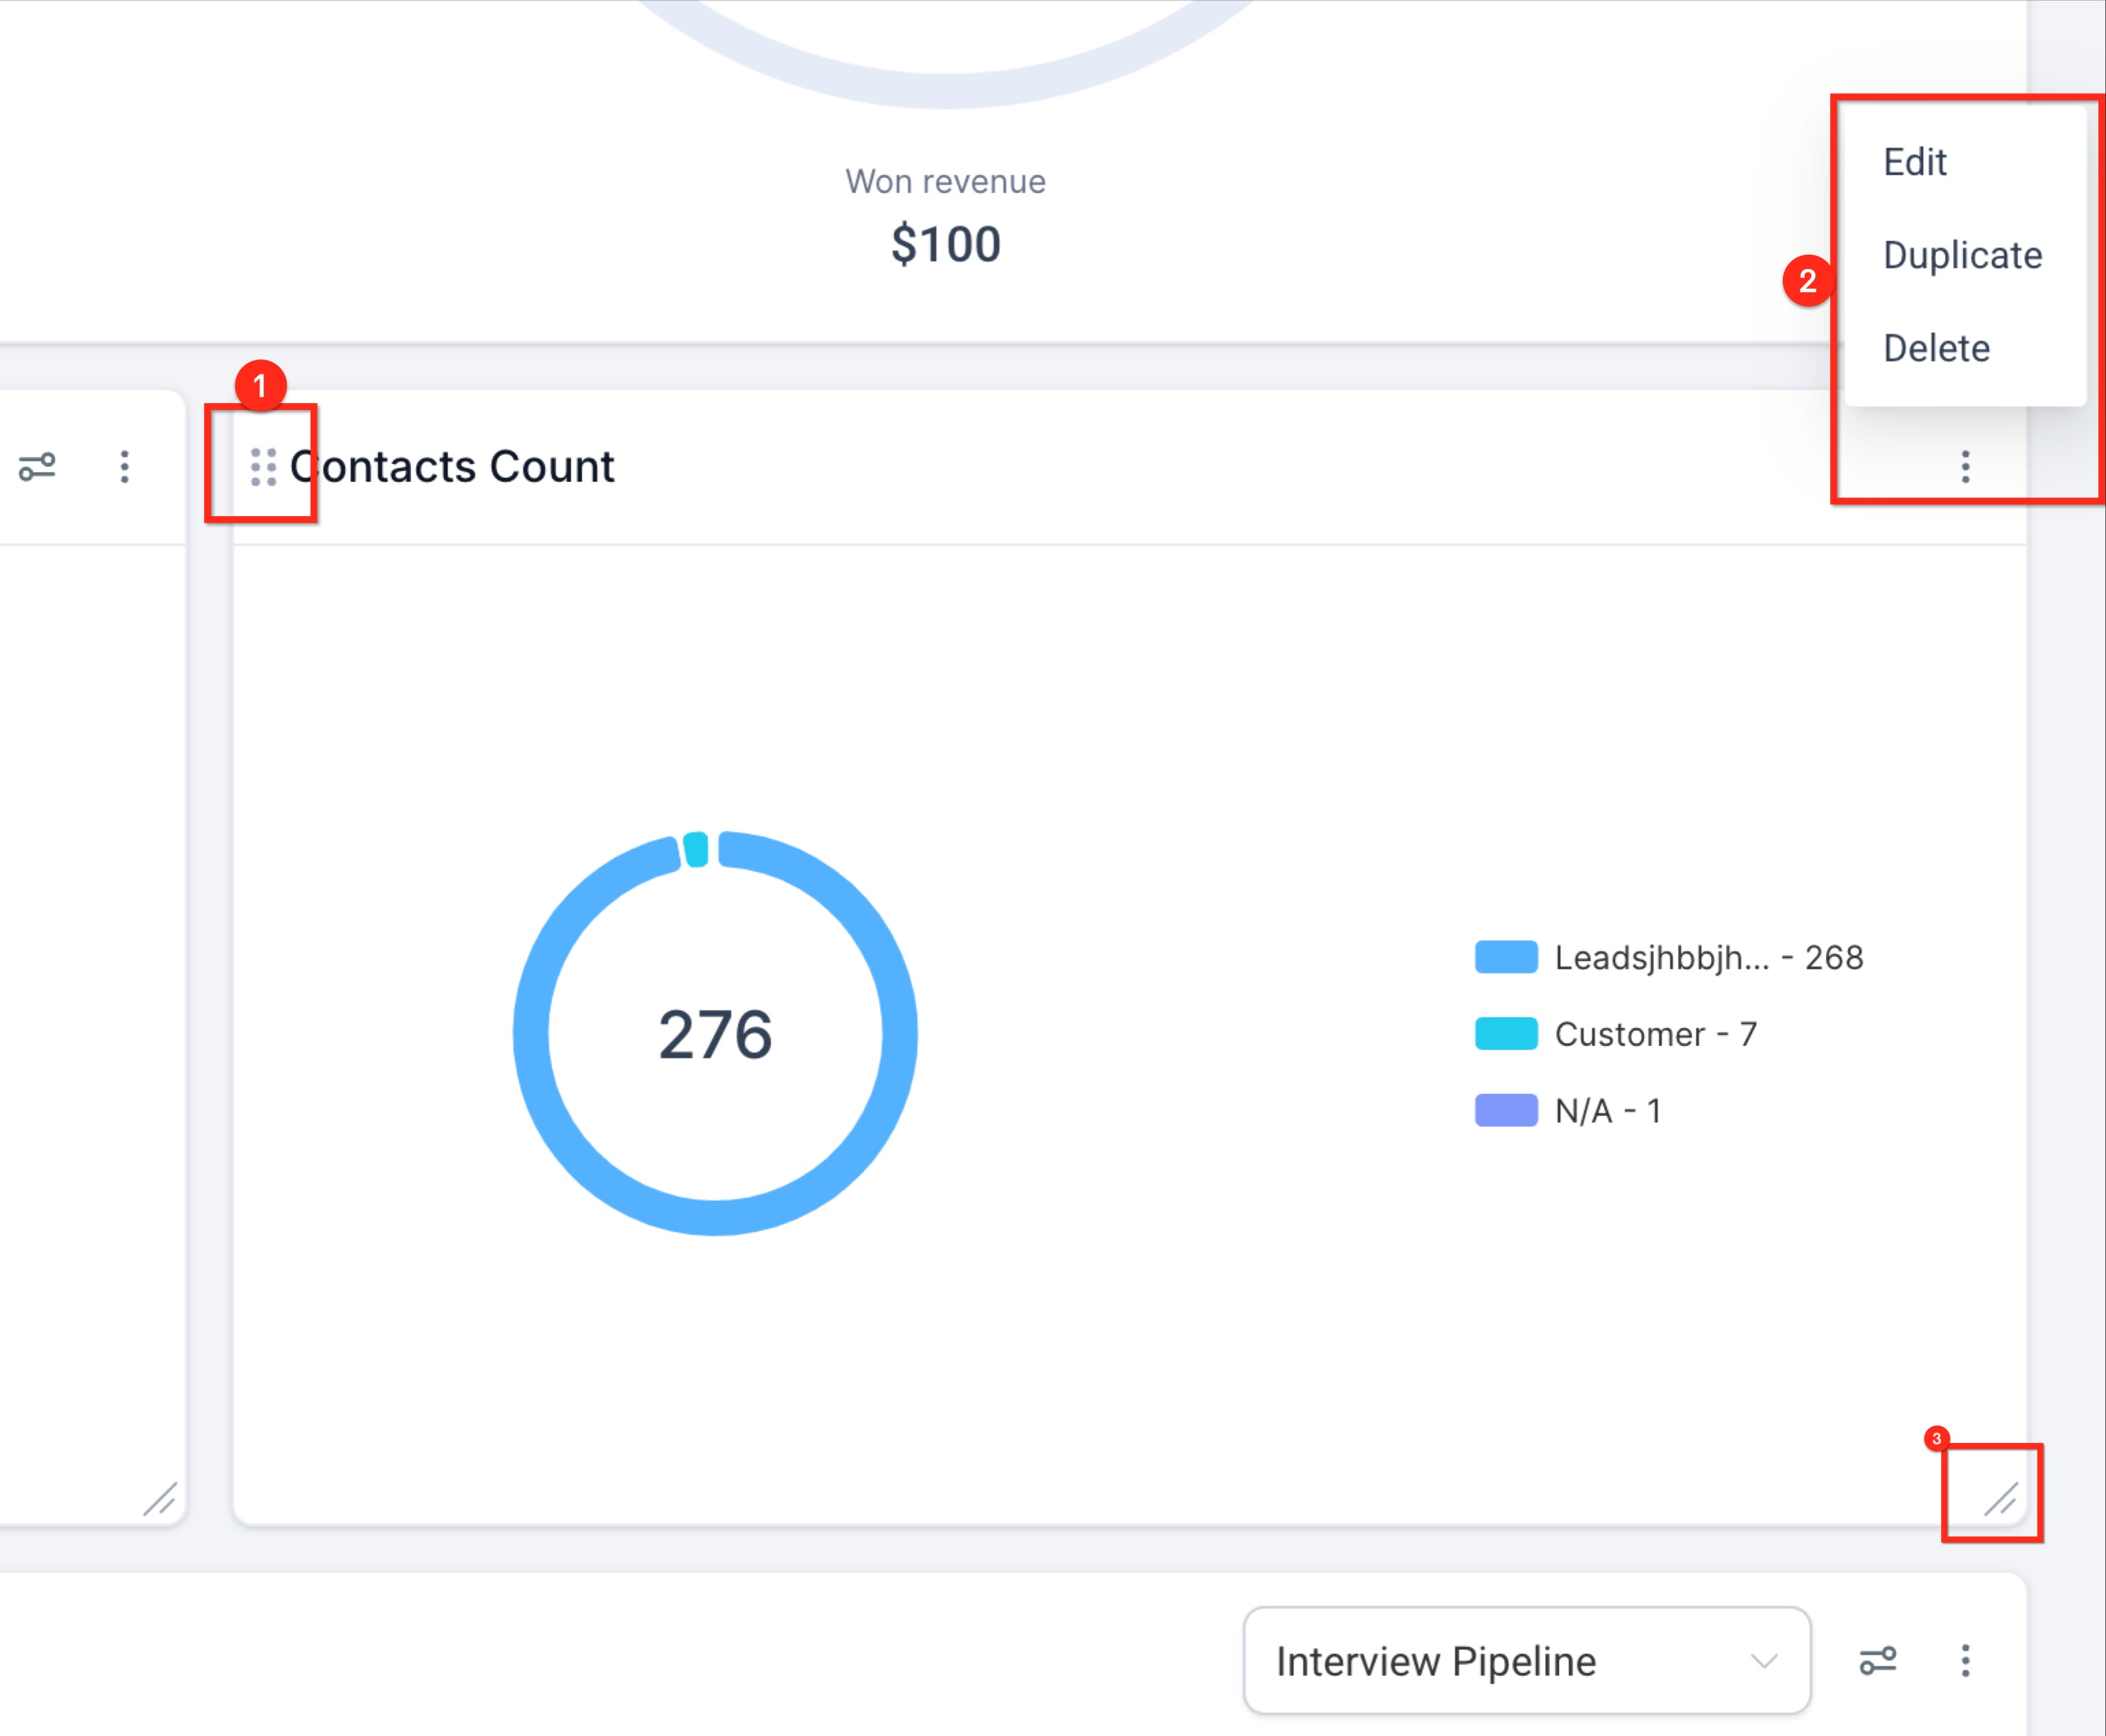Click the left widget's resize corner handle

pos(160,1498)
